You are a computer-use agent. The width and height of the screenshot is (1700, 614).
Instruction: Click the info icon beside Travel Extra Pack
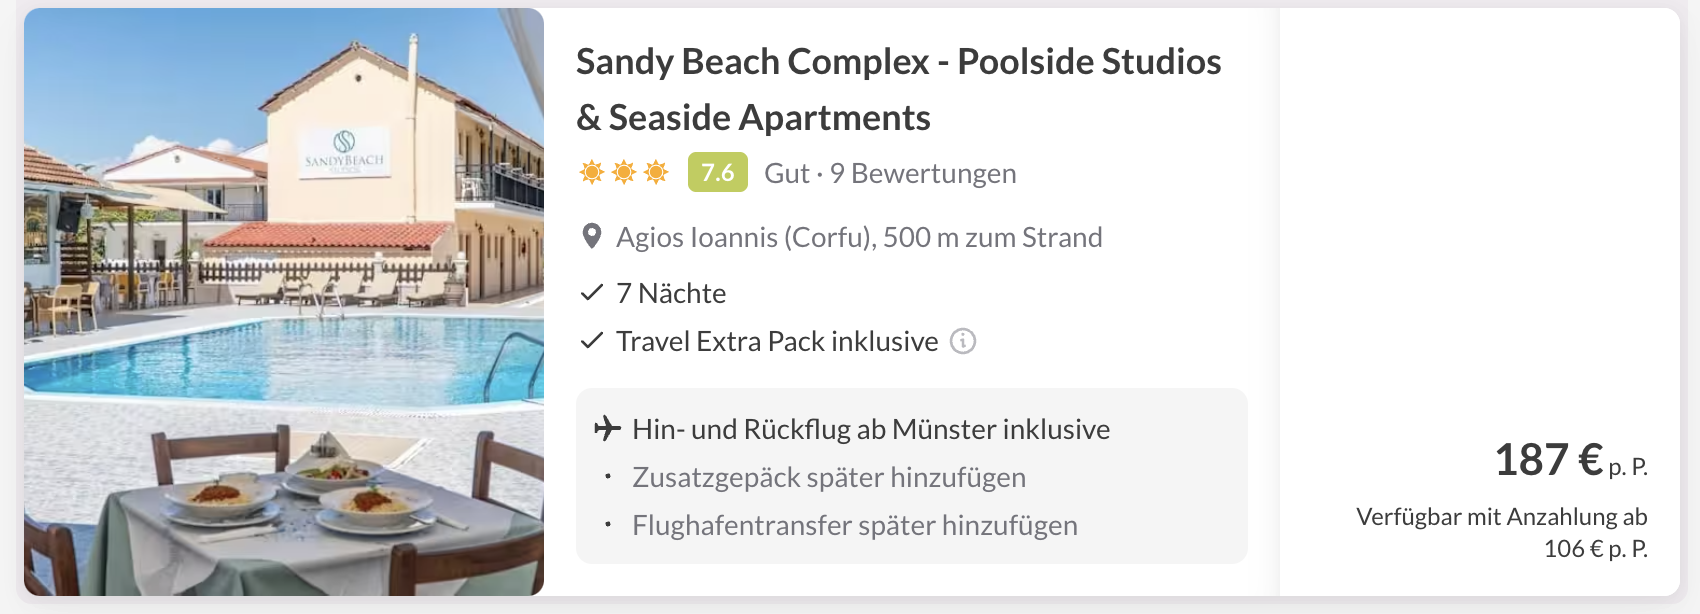[963, 341]
